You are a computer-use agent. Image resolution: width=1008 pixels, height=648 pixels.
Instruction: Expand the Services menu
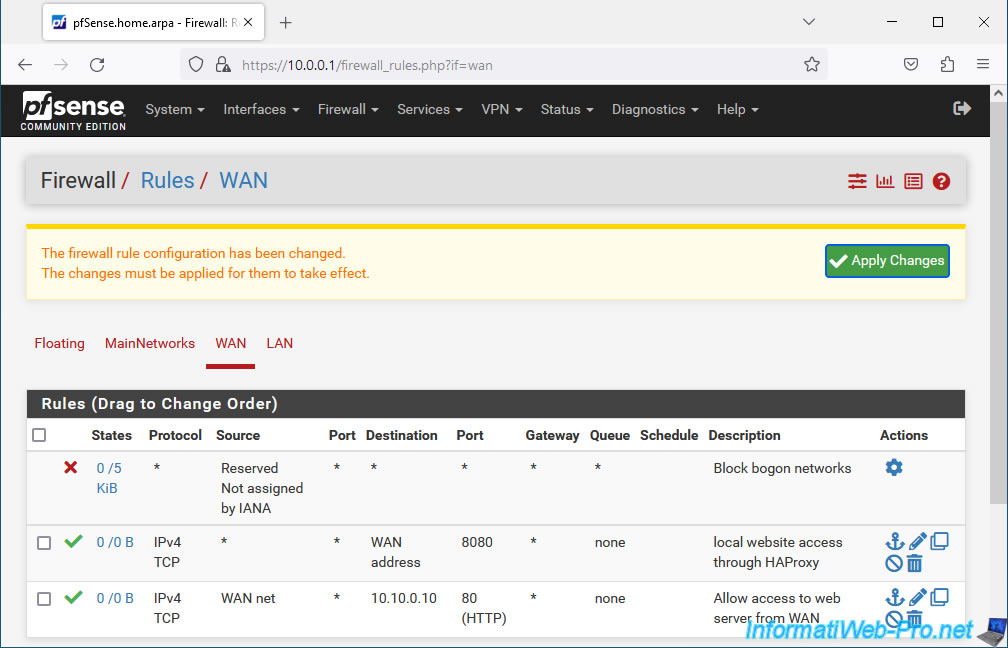(x=429, y=110)
